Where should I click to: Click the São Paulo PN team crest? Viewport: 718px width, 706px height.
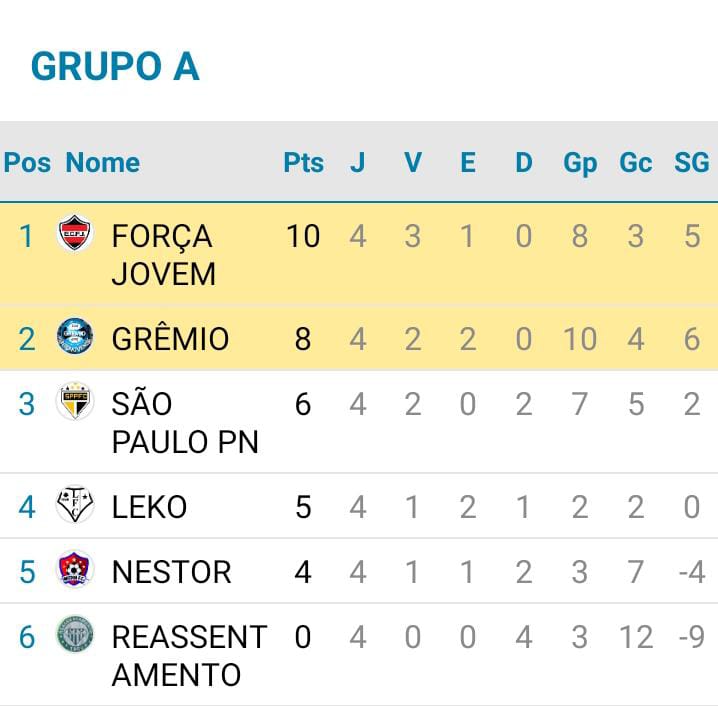(x=75, y=401)
